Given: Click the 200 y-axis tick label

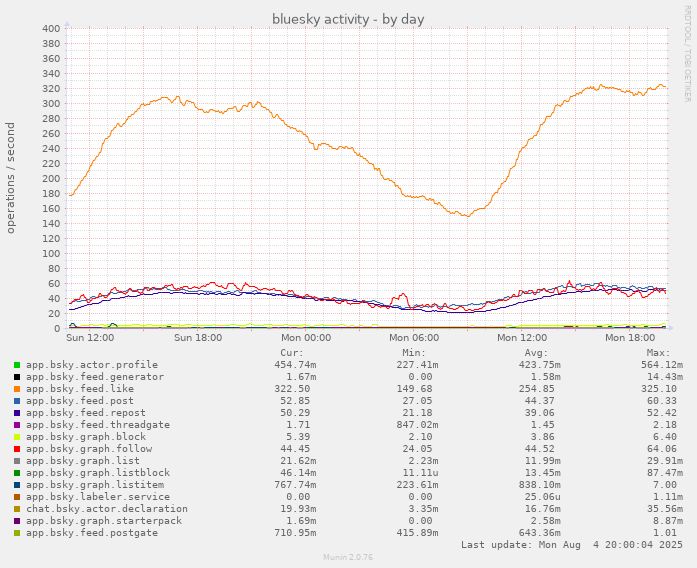Looking at the screenshot, I should tap(51, 179).
